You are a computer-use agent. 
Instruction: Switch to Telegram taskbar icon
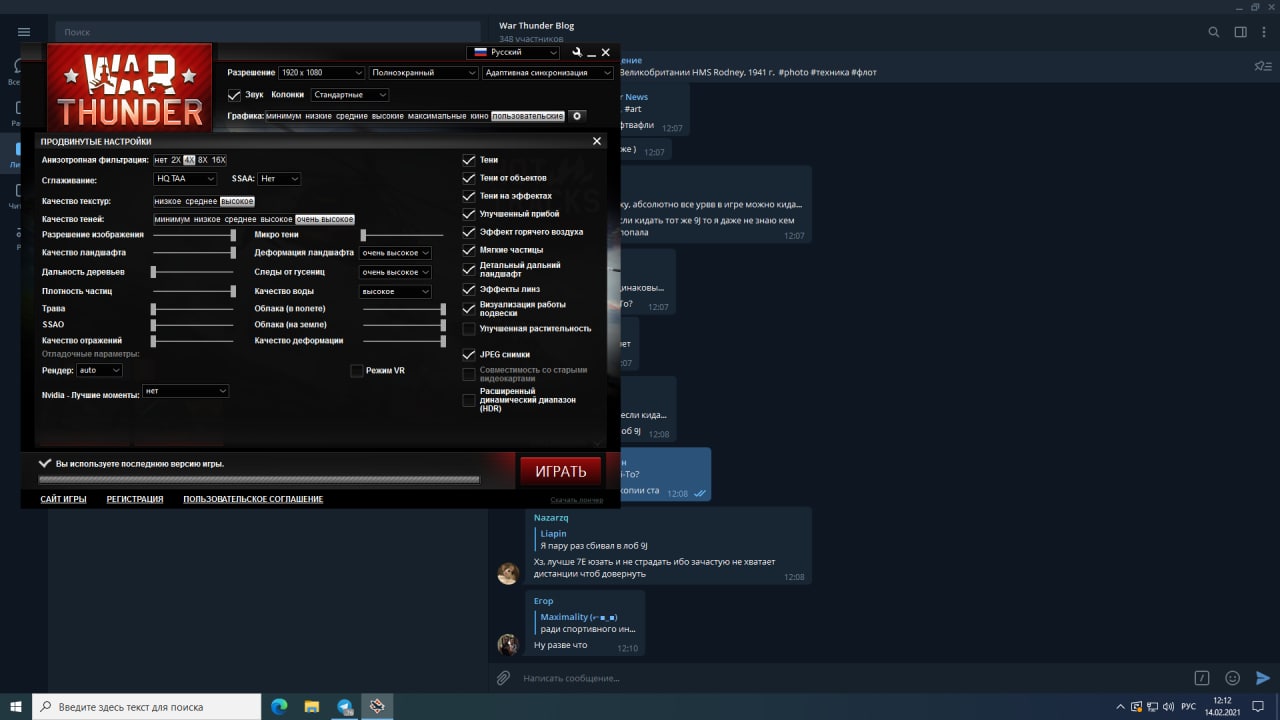click(345, 706)
